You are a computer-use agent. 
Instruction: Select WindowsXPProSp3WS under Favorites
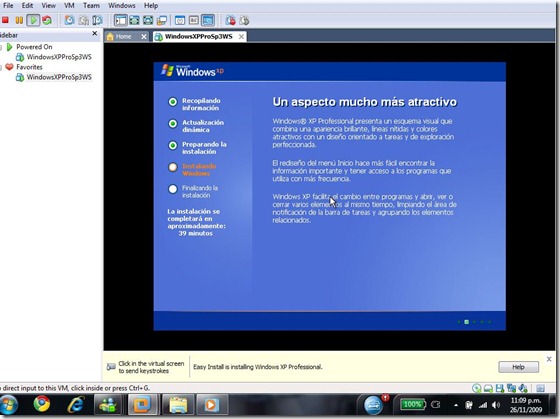[59, 77]
